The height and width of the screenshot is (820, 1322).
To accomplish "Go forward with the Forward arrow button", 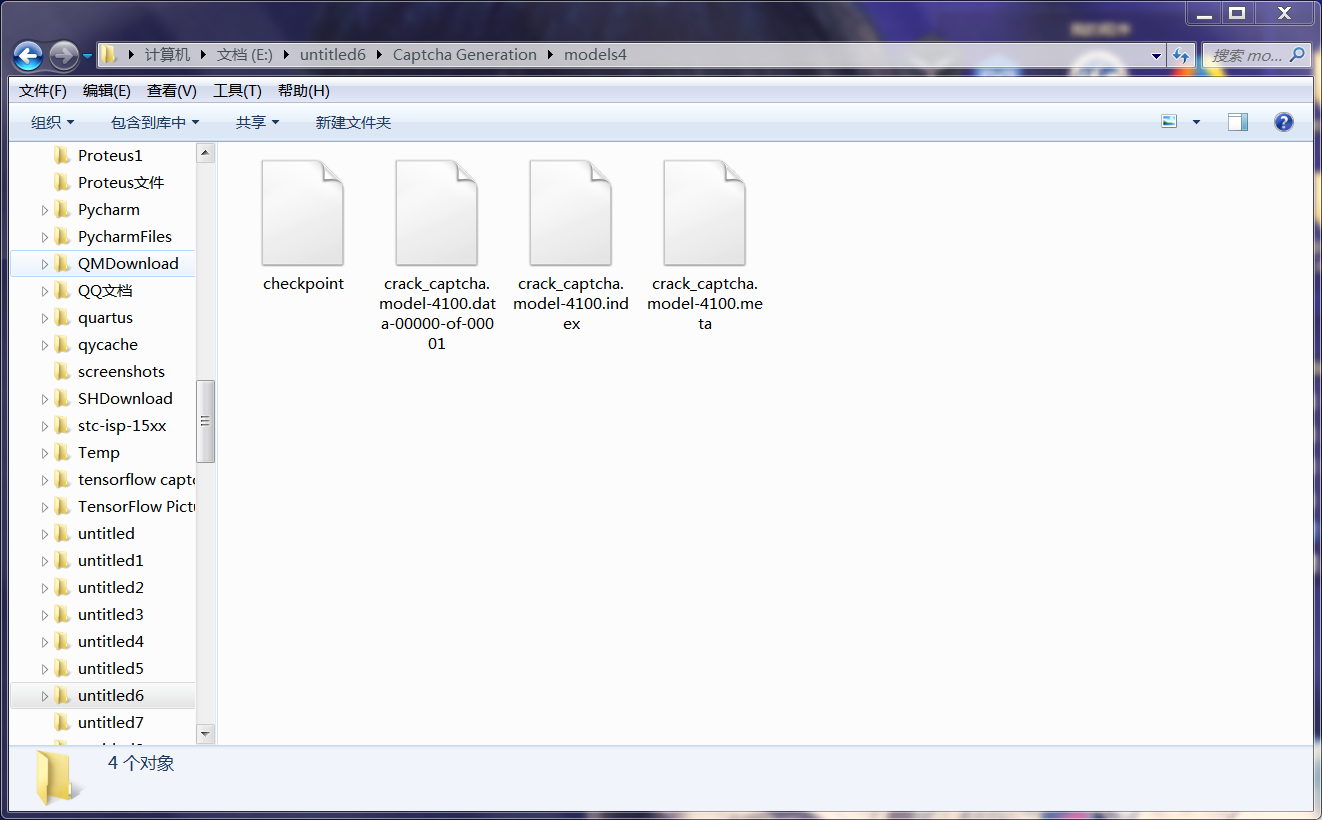I will pyautogui.click(x=63, y=55).
